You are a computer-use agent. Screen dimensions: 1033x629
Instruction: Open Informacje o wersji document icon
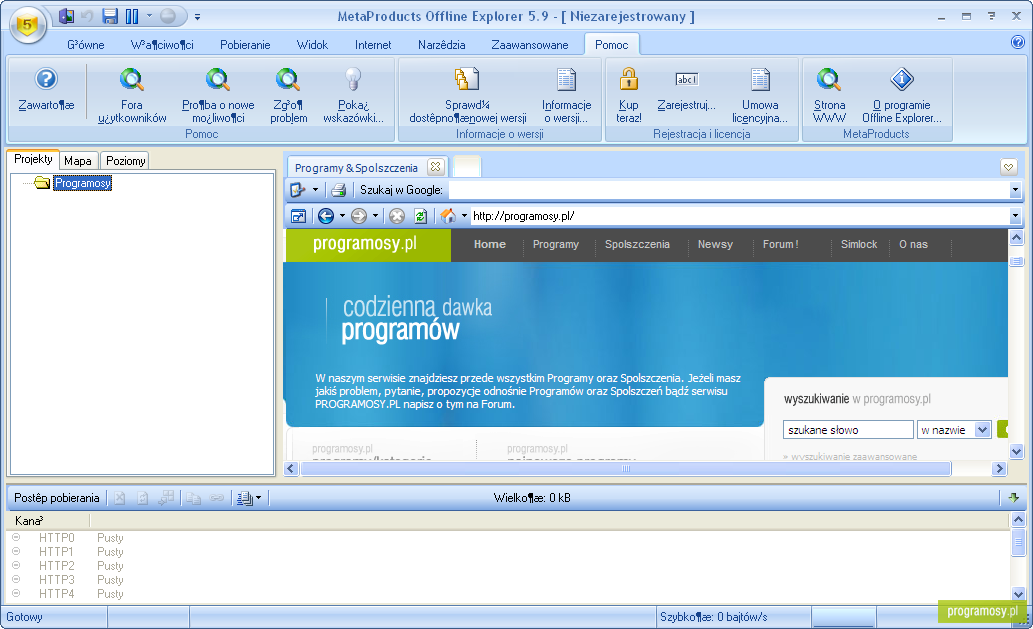[566, 80]
